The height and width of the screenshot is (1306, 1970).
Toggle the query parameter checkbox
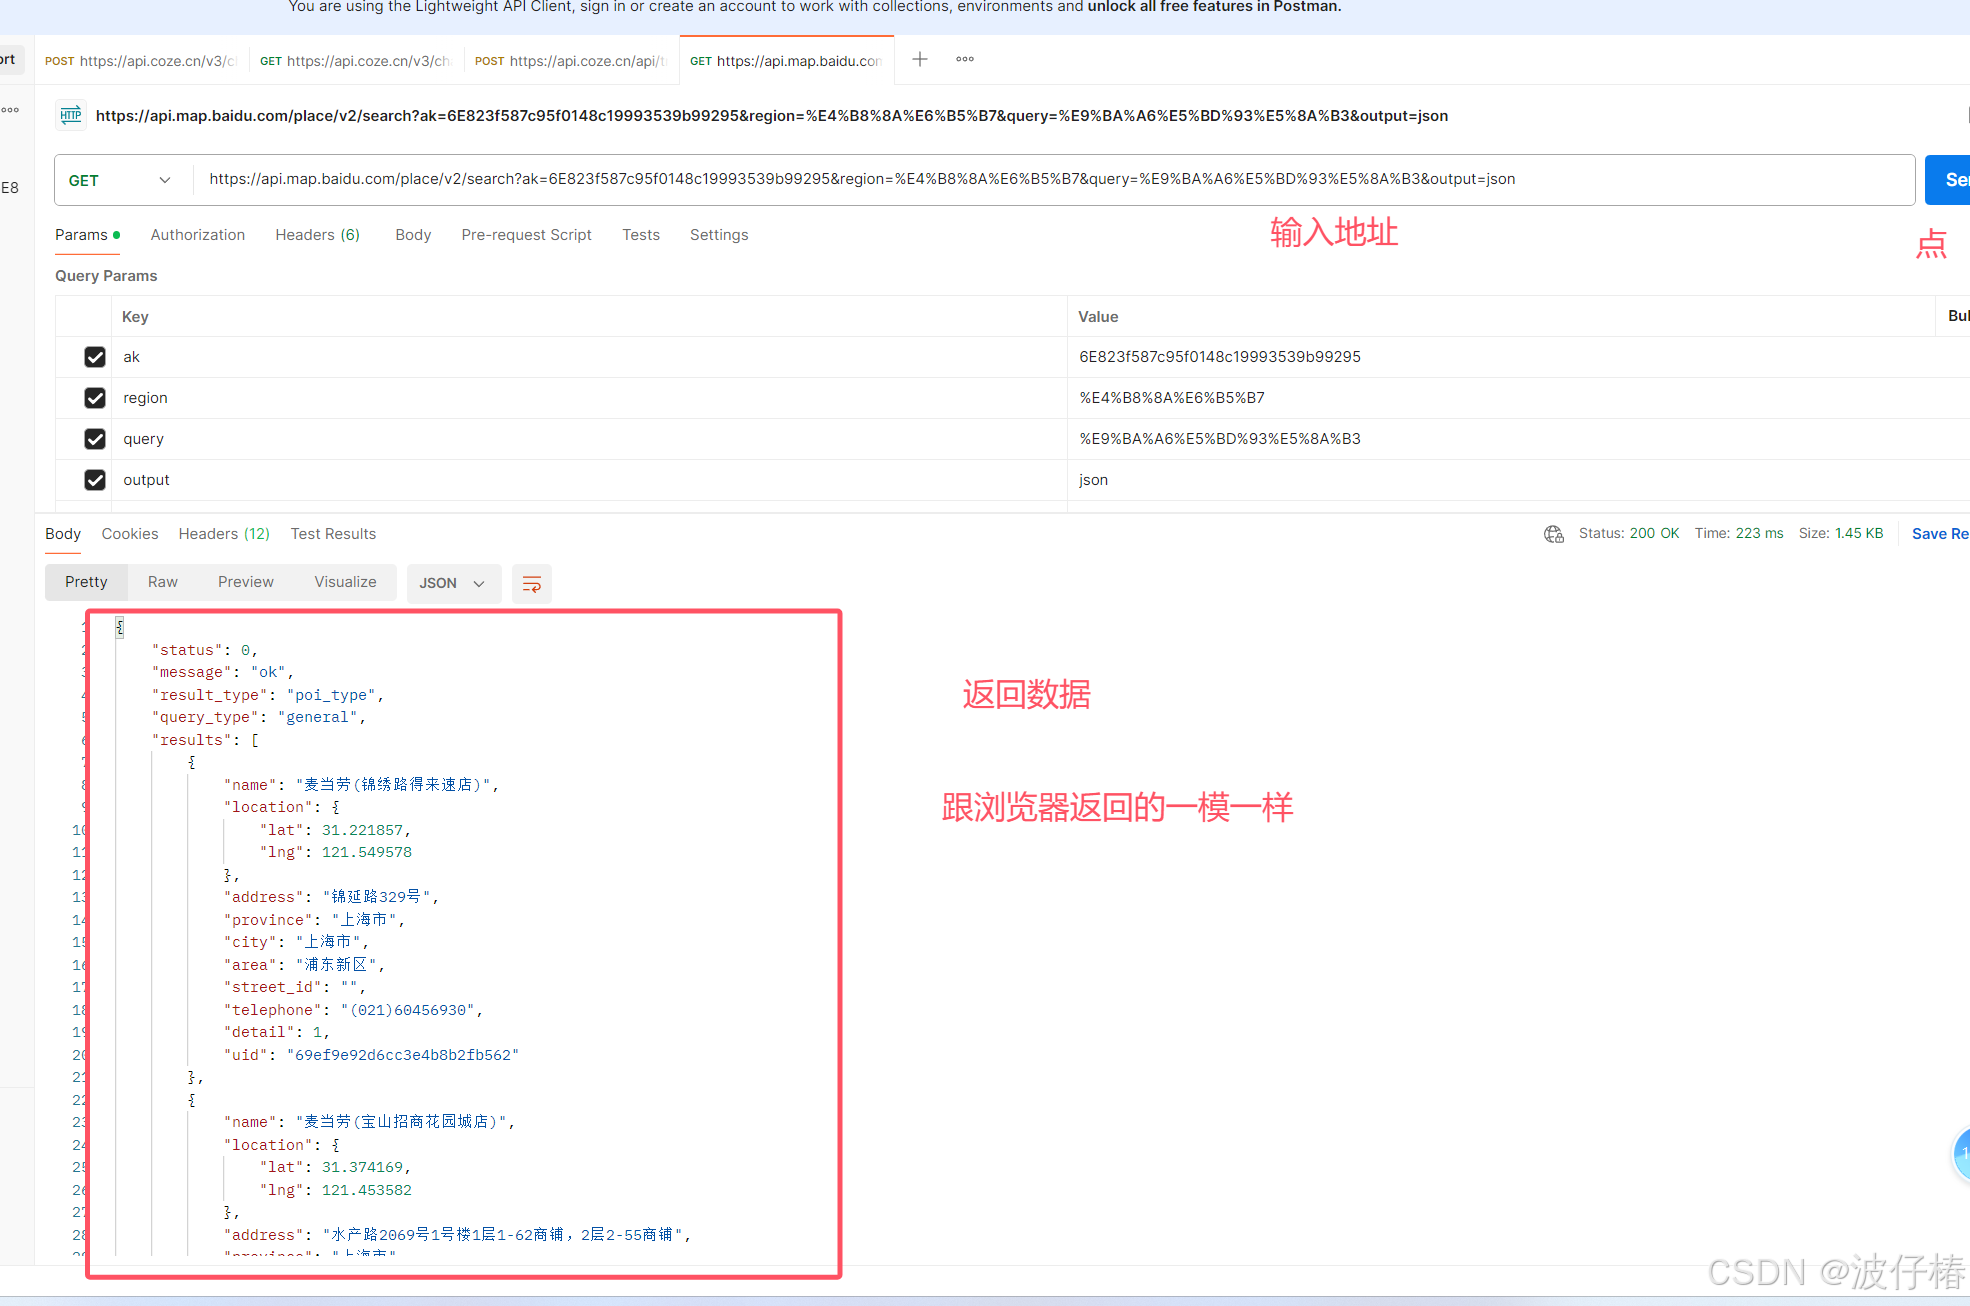95,439
